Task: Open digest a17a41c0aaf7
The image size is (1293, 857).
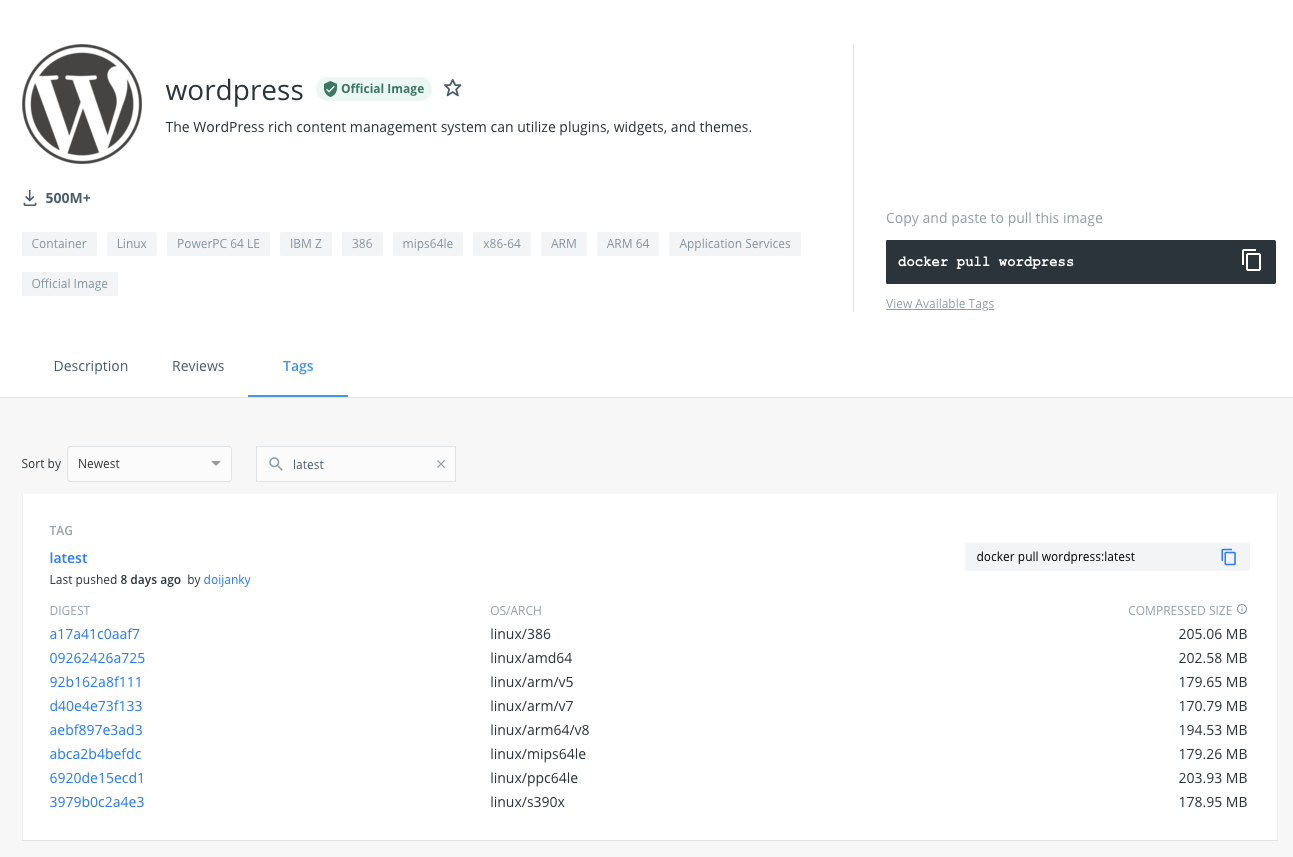Action: tap(95, 634)
